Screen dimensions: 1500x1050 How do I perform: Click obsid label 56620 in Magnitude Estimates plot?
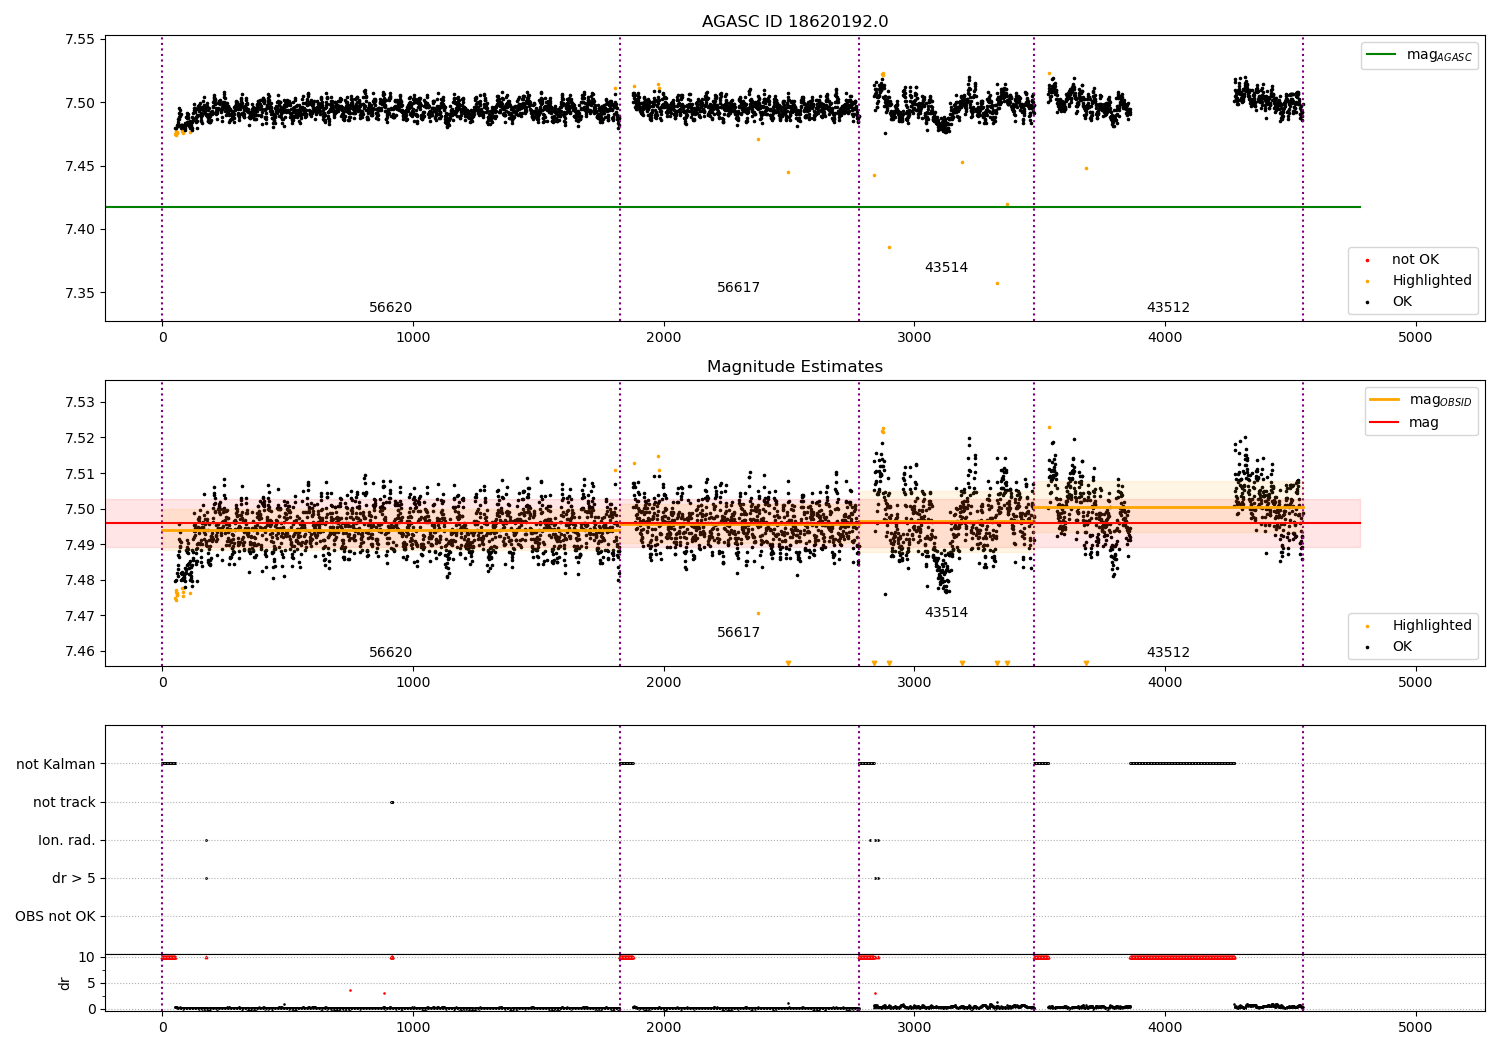(x=390, y=653)
